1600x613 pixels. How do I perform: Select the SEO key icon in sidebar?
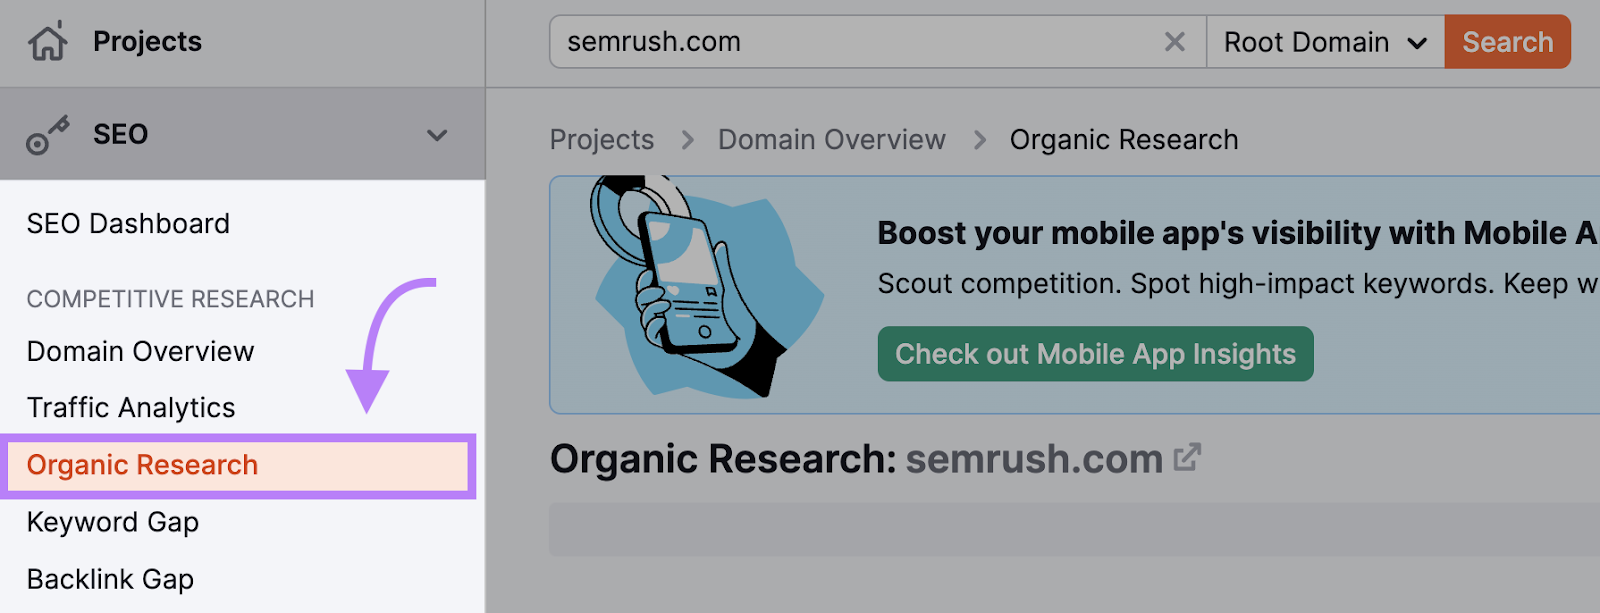click(x=47, y=133)
